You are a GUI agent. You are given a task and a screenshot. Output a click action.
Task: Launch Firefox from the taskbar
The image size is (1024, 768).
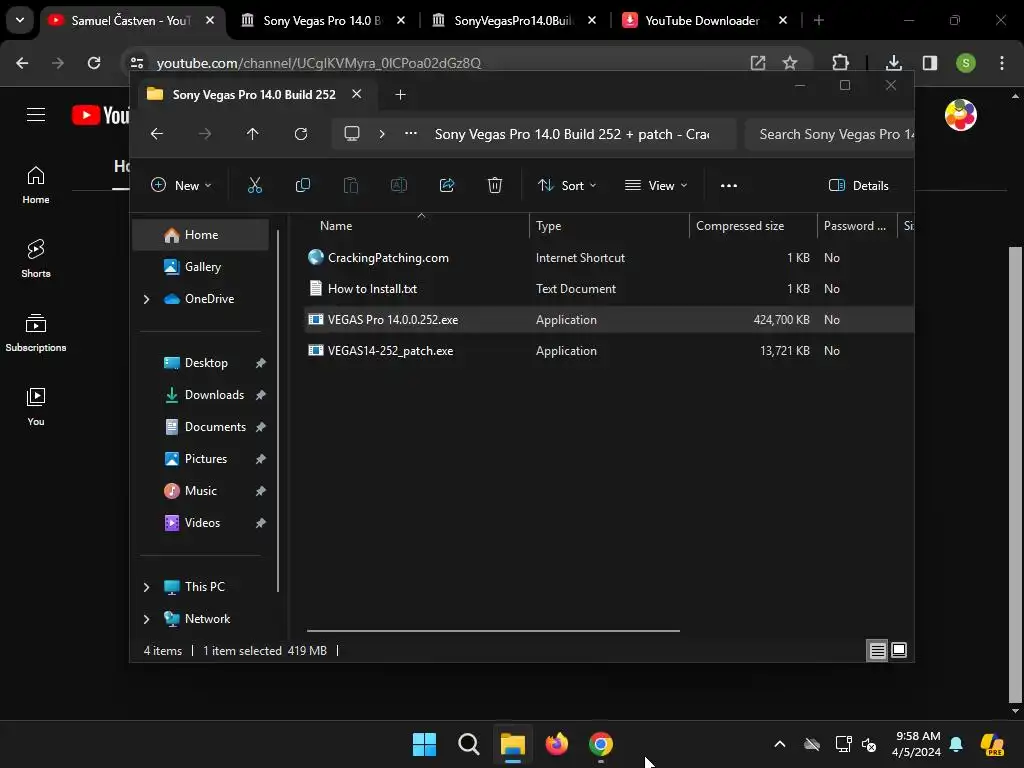(x=556, y=744)
